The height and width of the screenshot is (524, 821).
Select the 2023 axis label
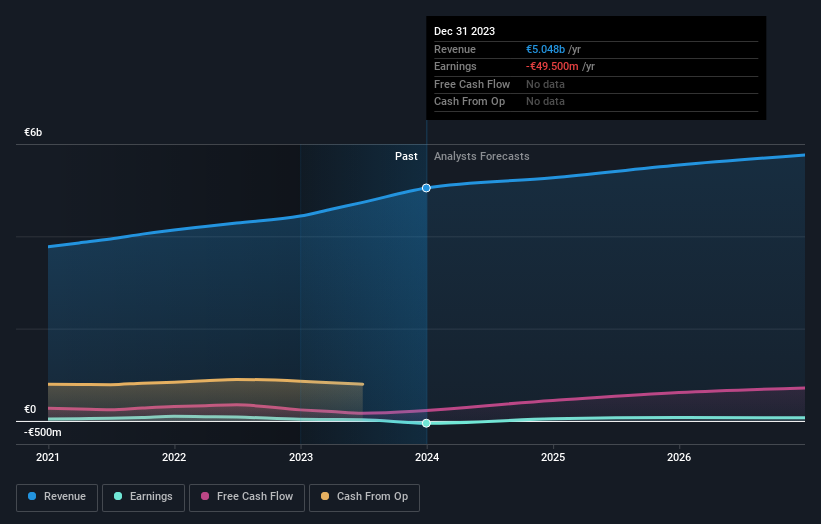pos(301,458)
